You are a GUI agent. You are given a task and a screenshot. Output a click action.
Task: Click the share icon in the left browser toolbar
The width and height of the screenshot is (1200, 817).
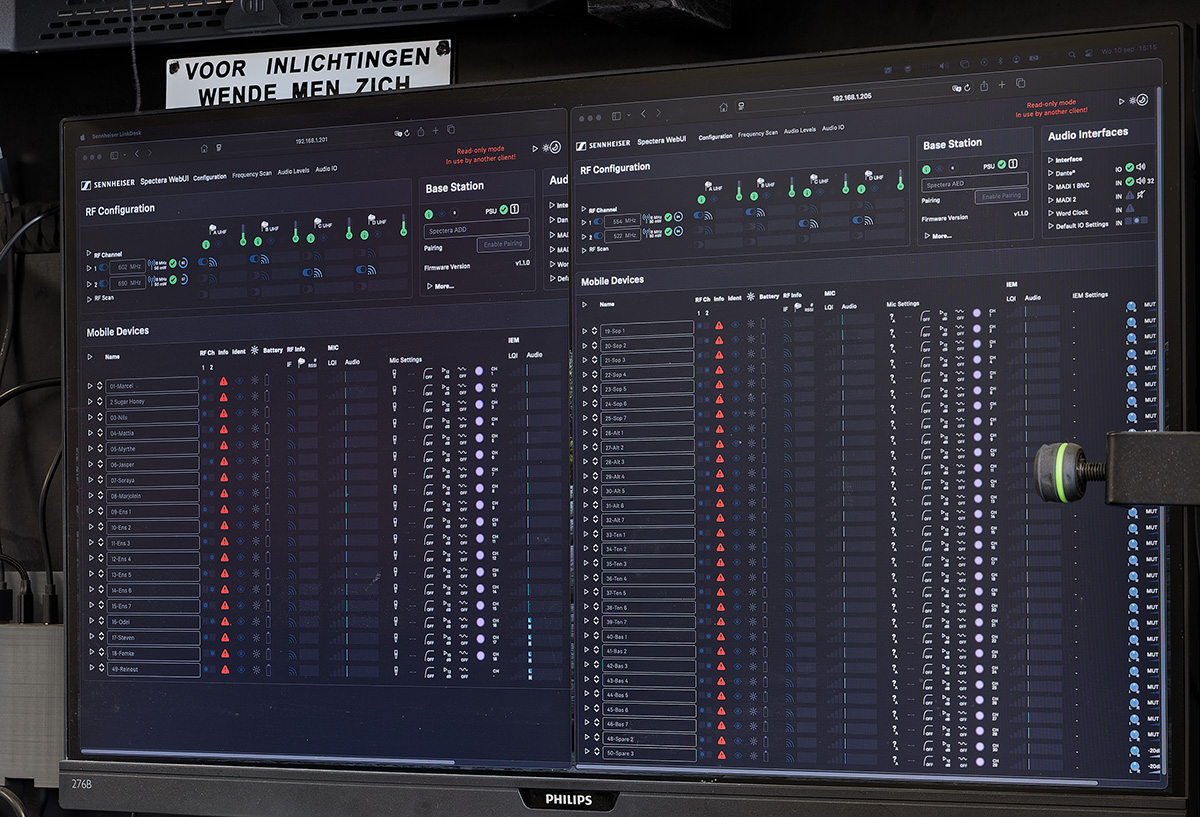[x=420, y=130]
